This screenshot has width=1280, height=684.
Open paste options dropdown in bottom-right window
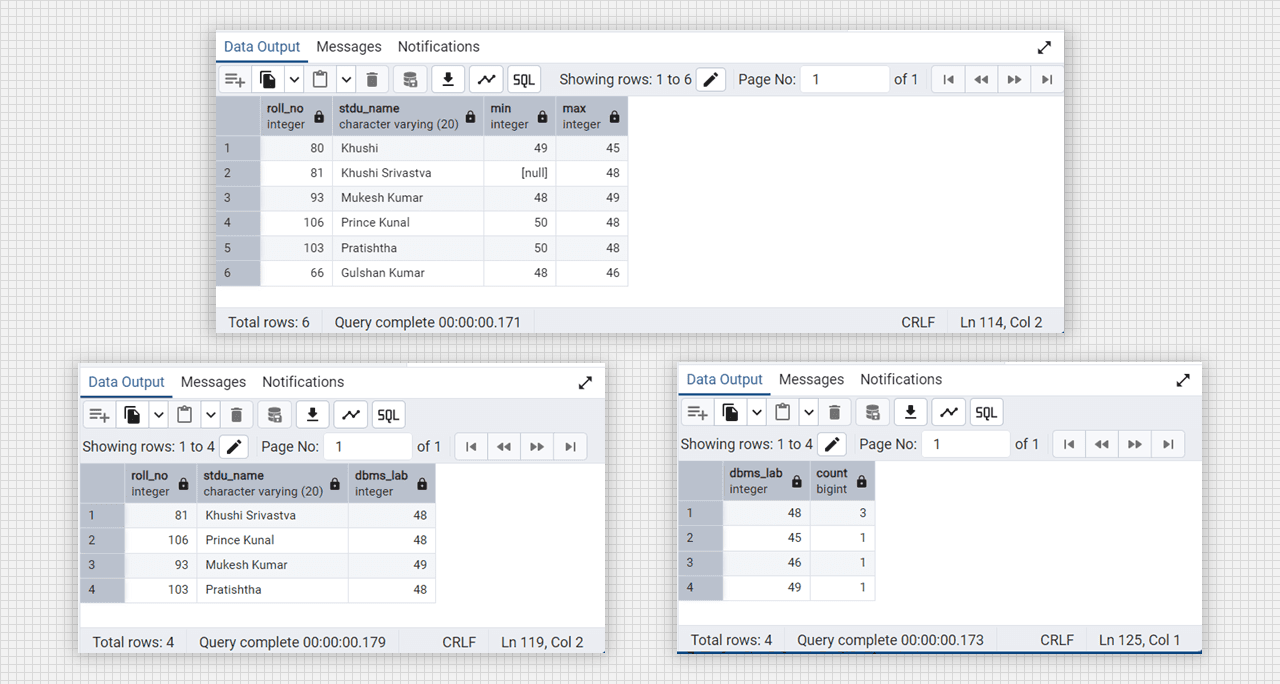click(x=809, y=412)
